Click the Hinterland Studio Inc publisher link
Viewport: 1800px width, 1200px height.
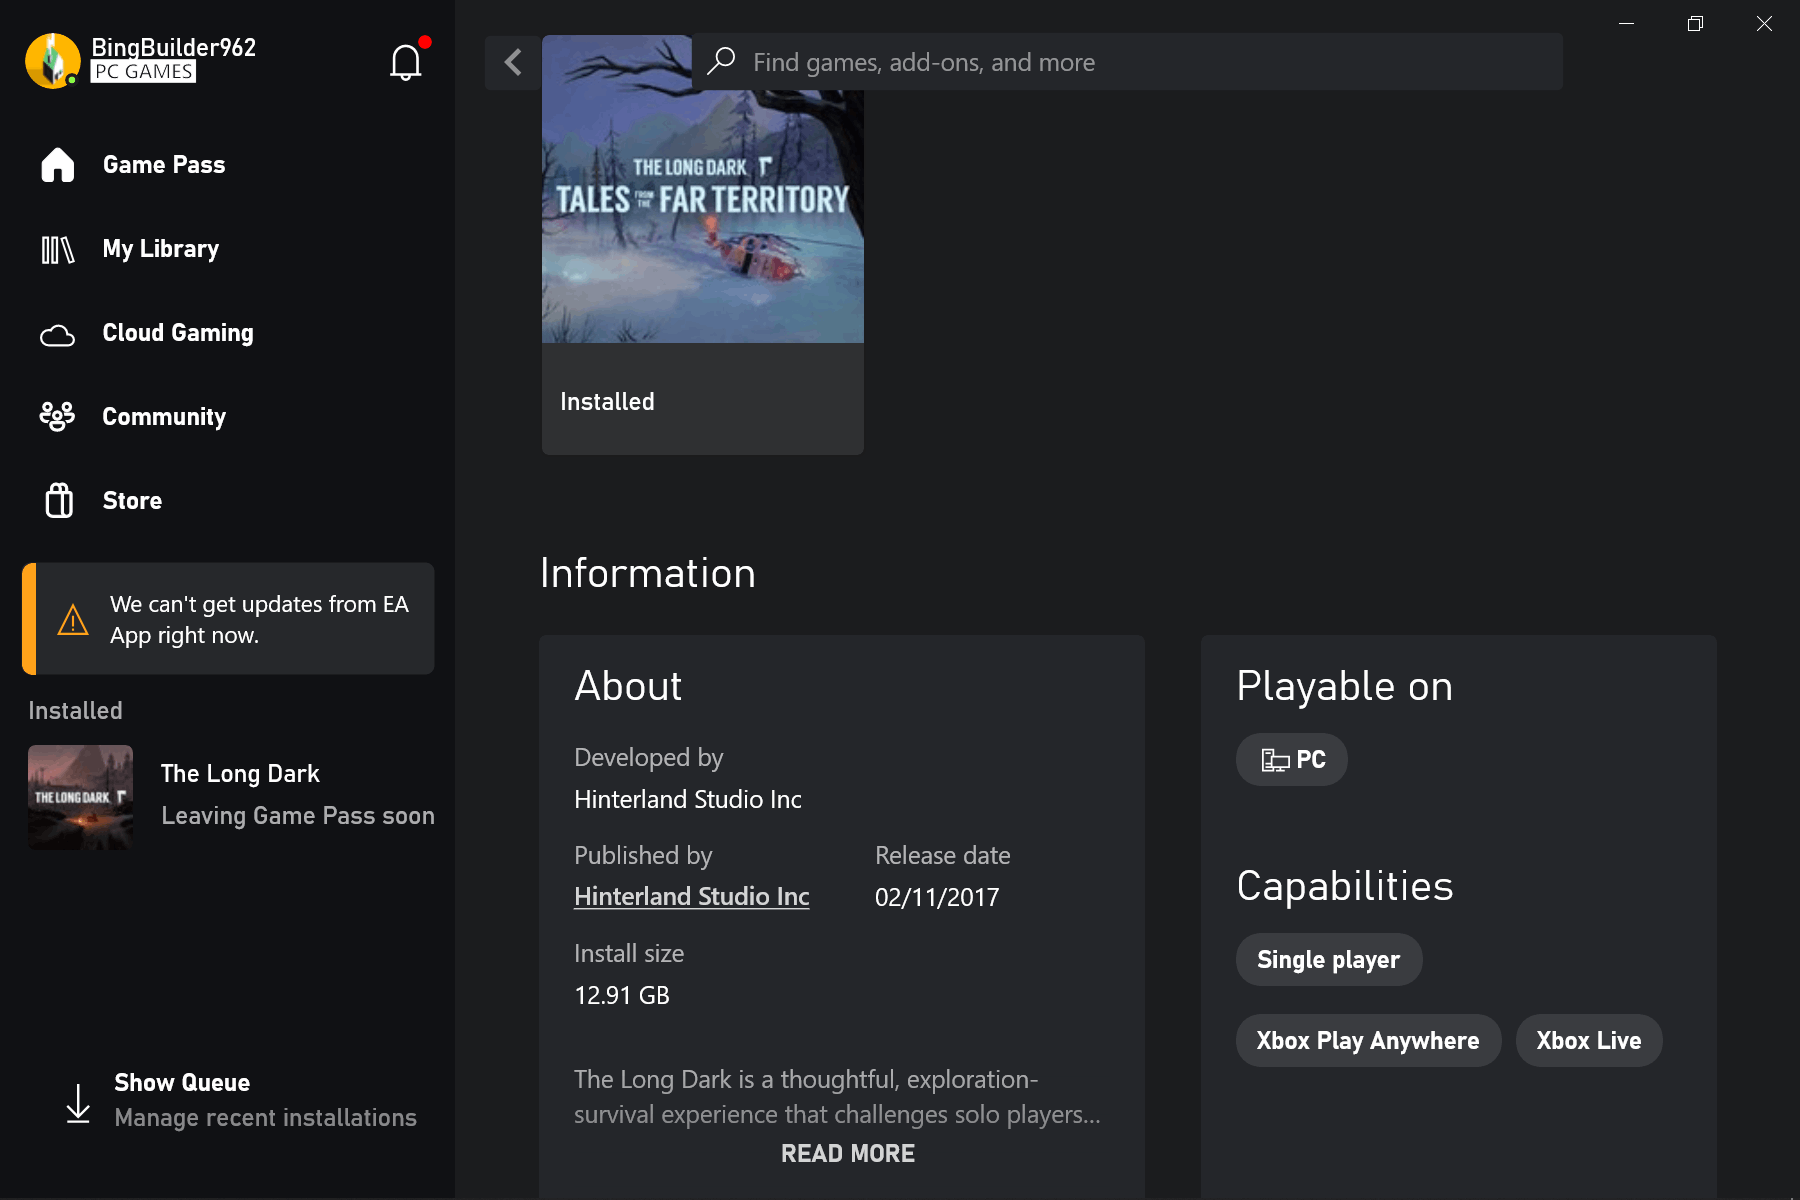(x=692, y=897)
